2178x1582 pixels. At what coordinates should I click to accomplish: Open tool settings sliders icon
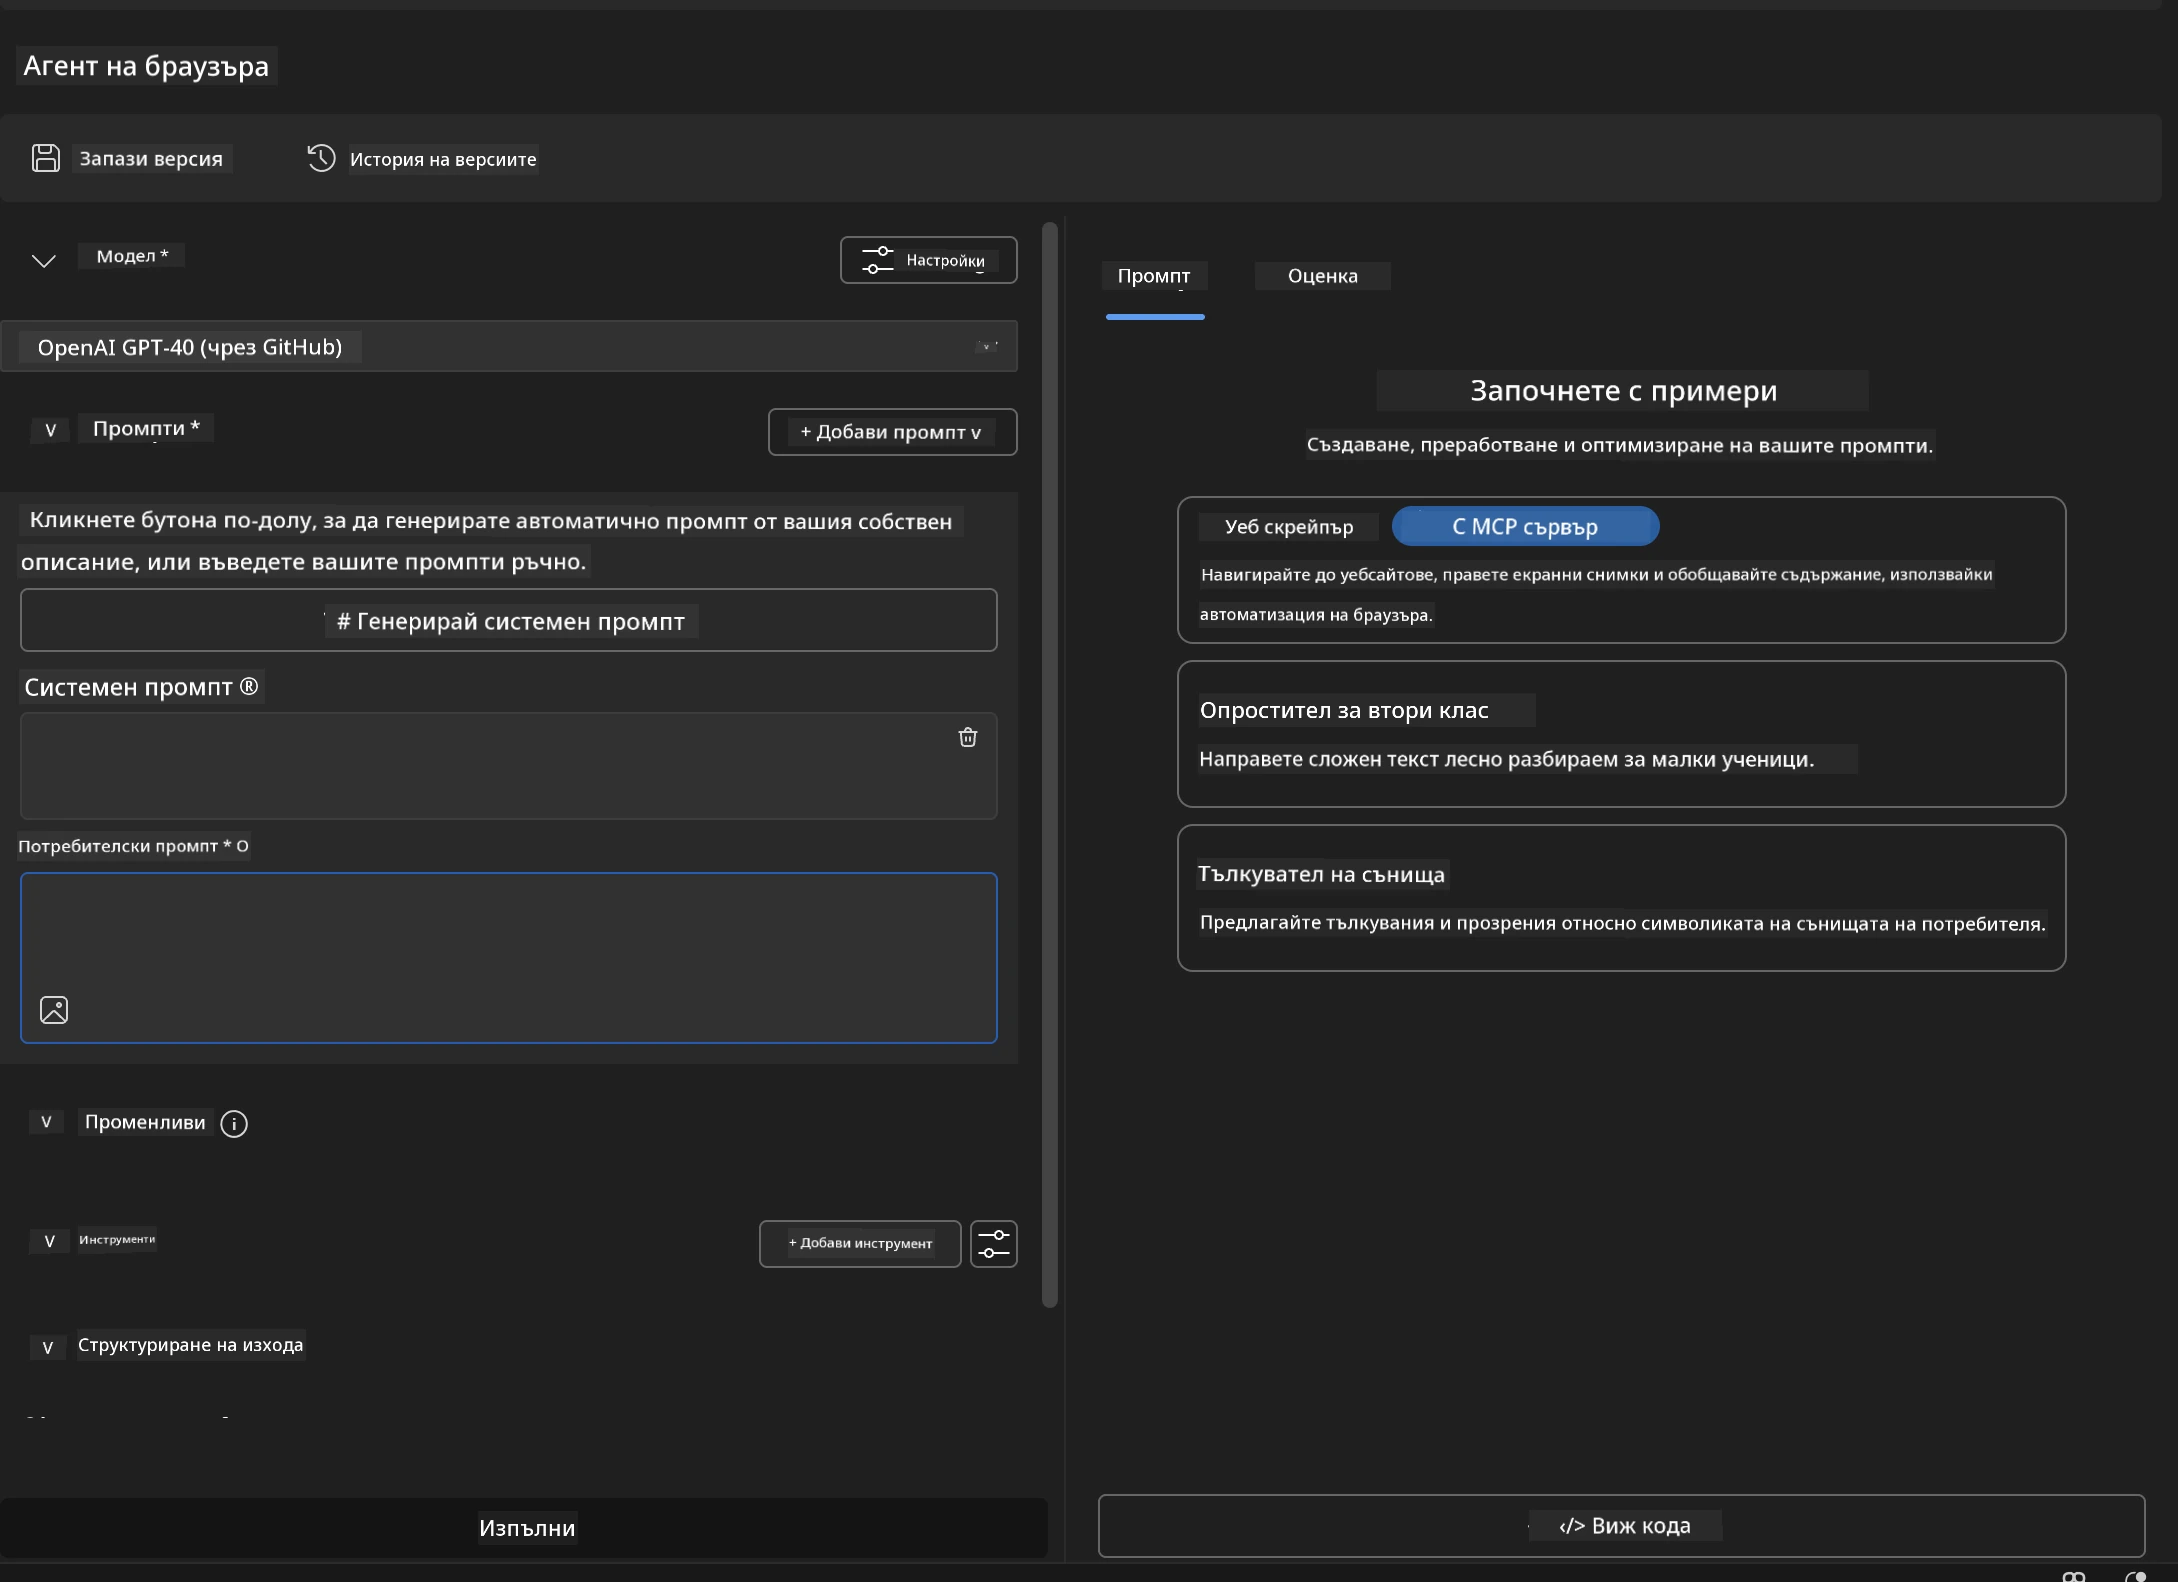993,1244
